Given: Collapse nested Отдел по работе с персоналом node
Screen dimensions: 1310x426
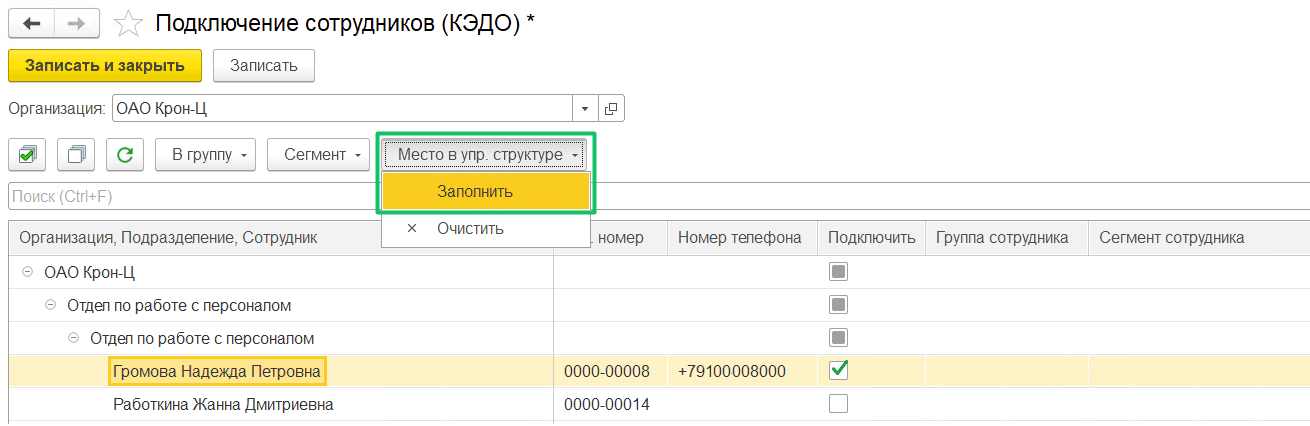Looking at the screenshot, I should (x=73, y=338).
